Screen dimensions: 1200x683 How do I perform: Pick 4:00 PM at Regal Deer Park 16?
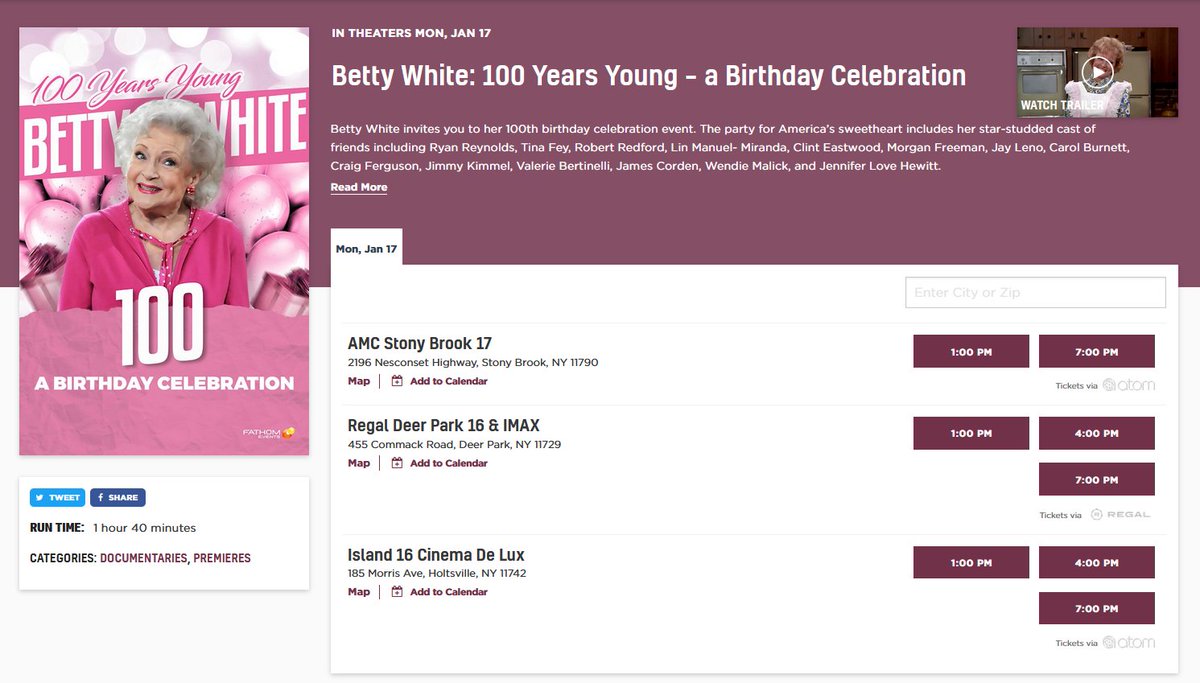click(x=1097, y=433)
